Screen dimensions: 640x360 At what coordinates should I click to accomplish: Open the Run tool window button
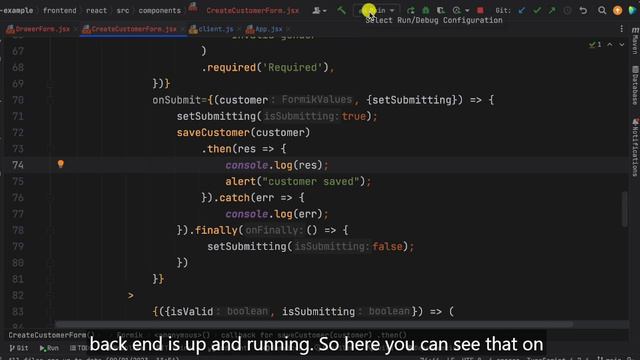[x=49, y=348]
